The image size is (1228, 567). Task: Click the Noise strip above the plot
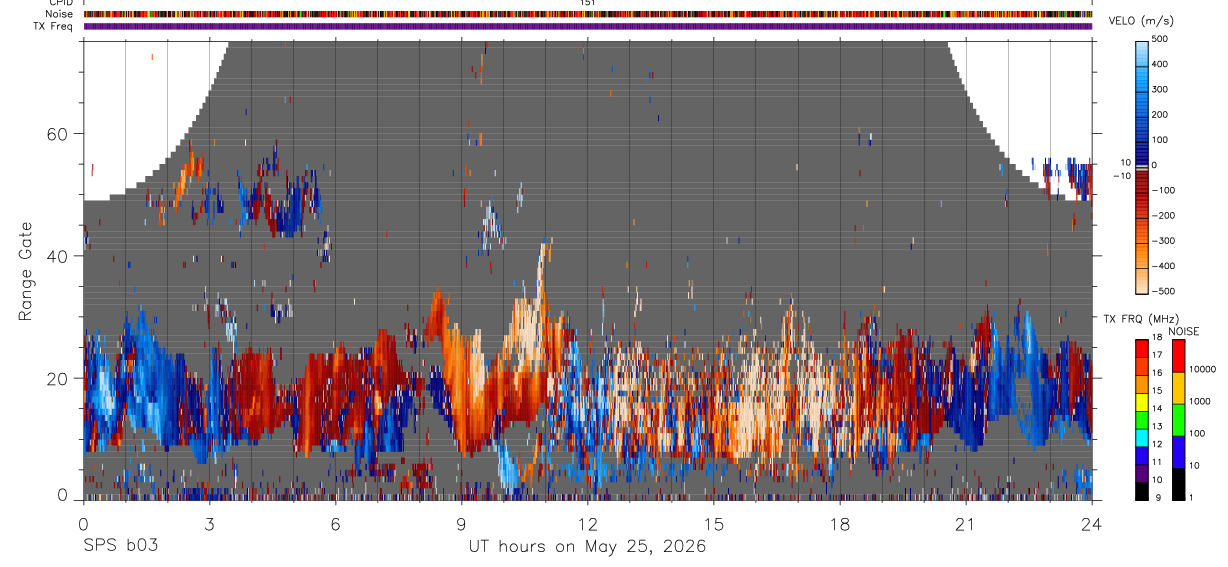click(588, 14)
